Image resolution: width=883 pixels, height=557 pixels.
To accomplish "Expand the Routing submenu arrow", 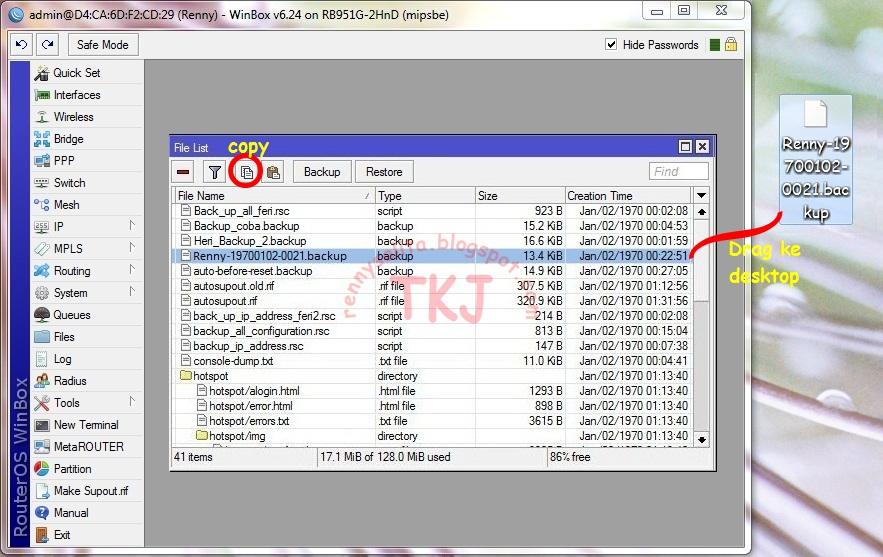I will (x=131, y=270).
